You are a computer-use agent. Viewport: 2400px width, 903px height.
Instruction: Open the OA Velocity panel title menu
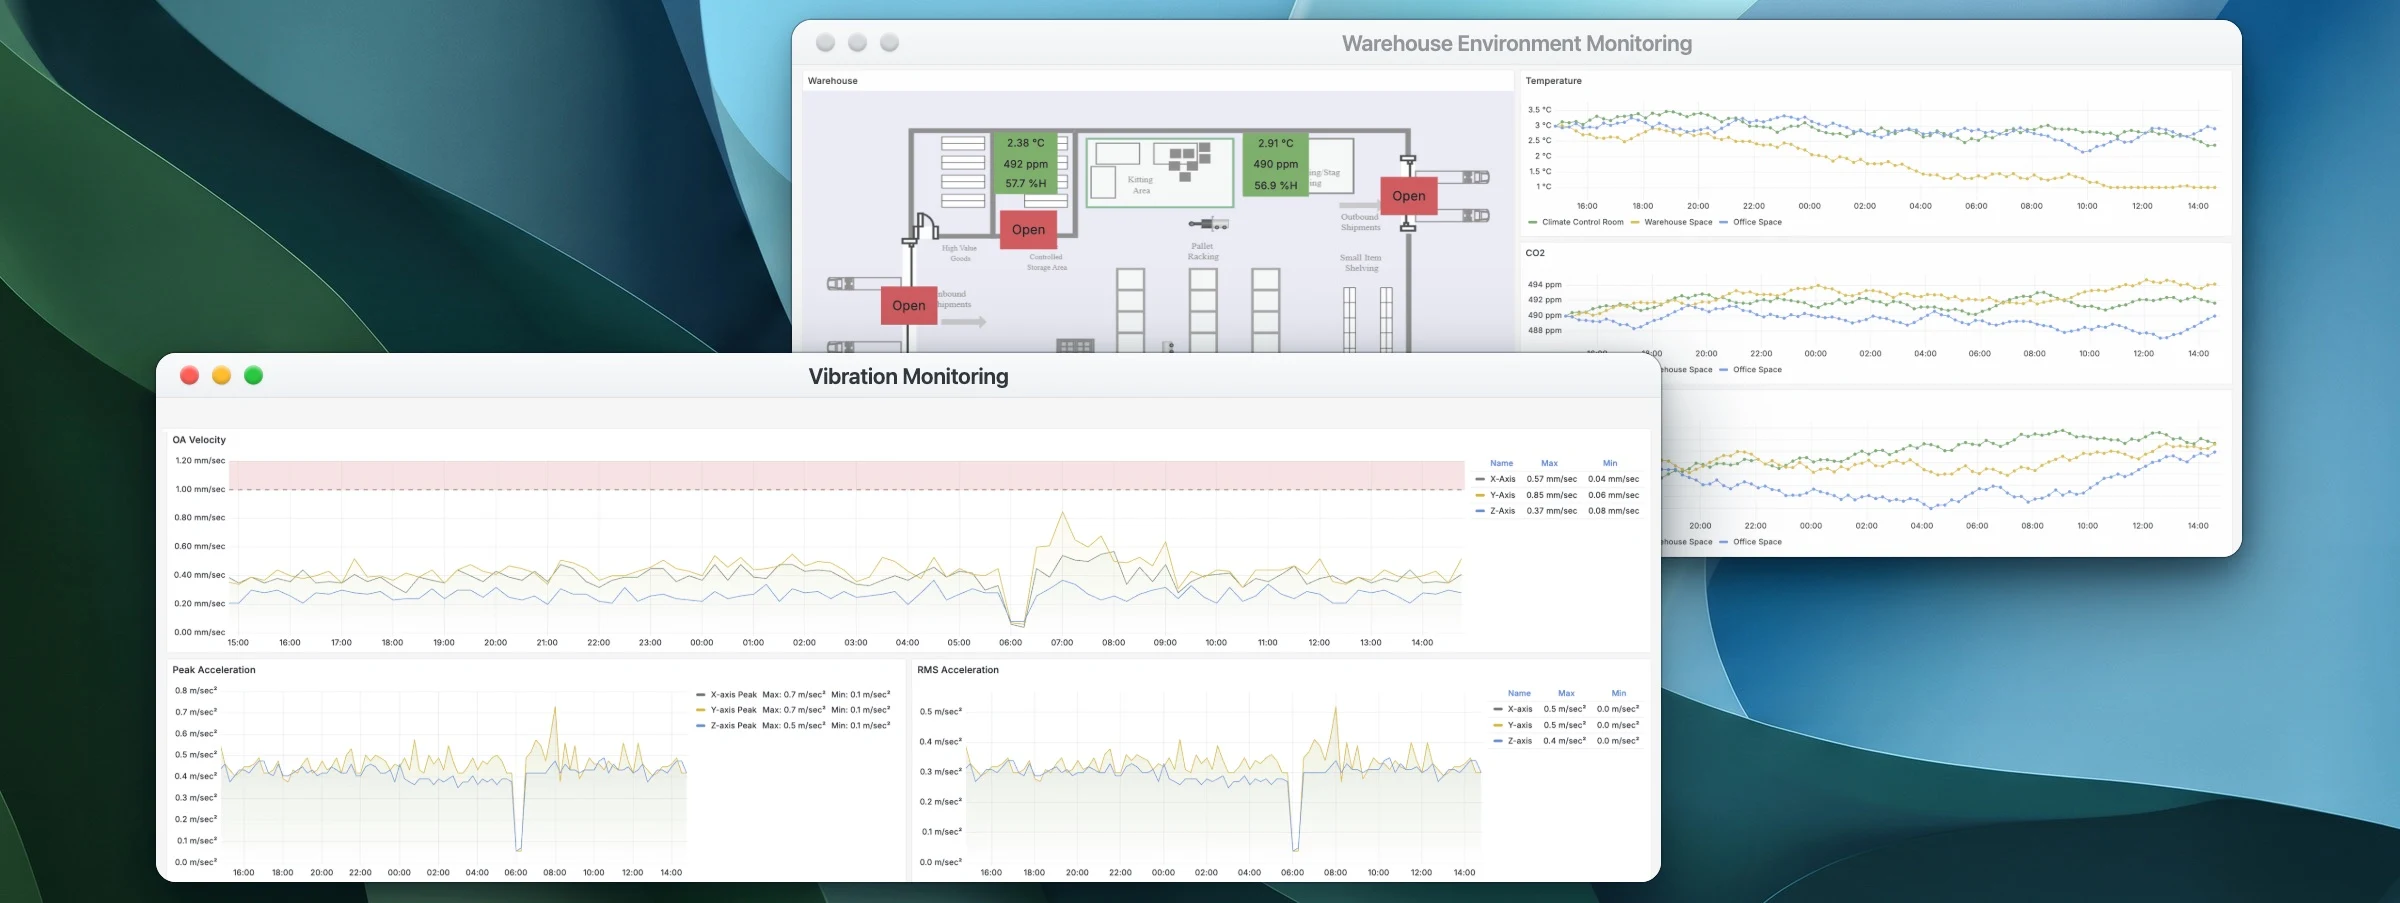pyautogui.click(x=199, y=440)
